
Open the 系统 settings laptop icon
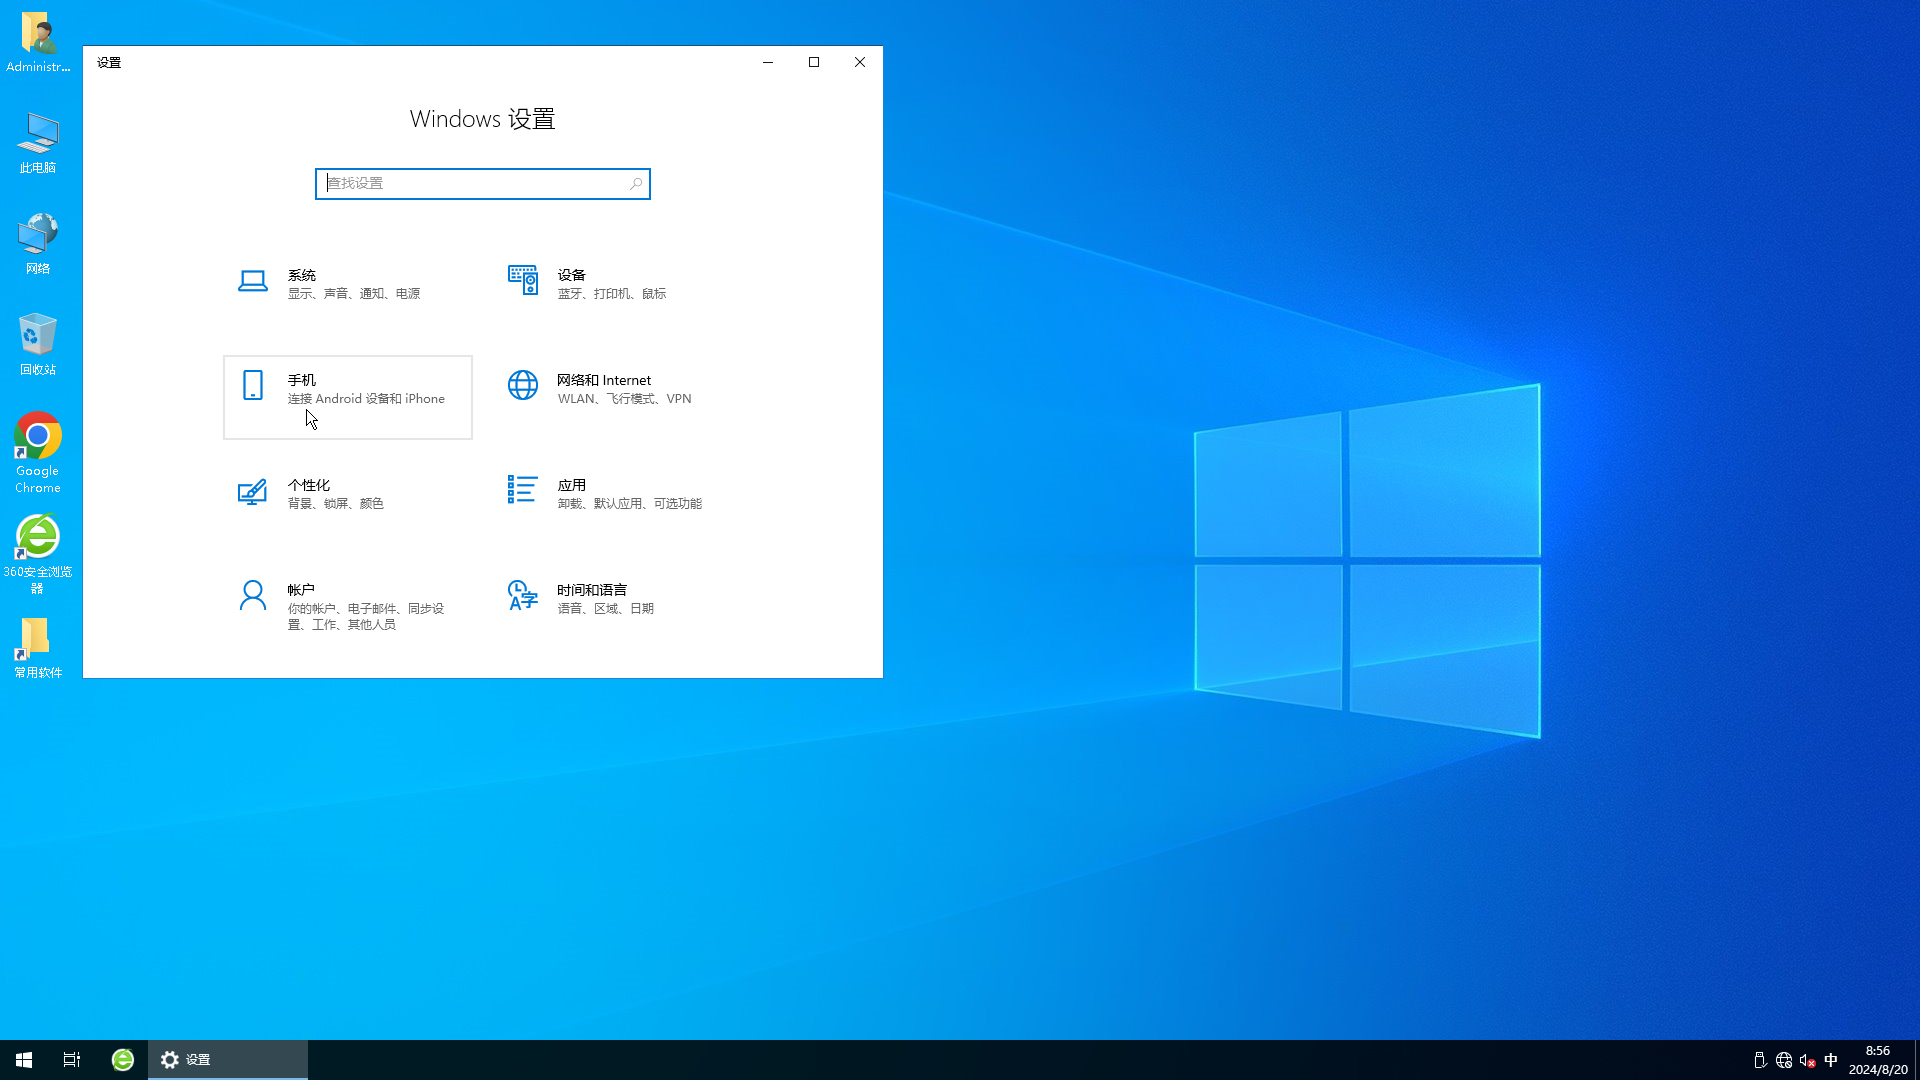pos(252,281)
